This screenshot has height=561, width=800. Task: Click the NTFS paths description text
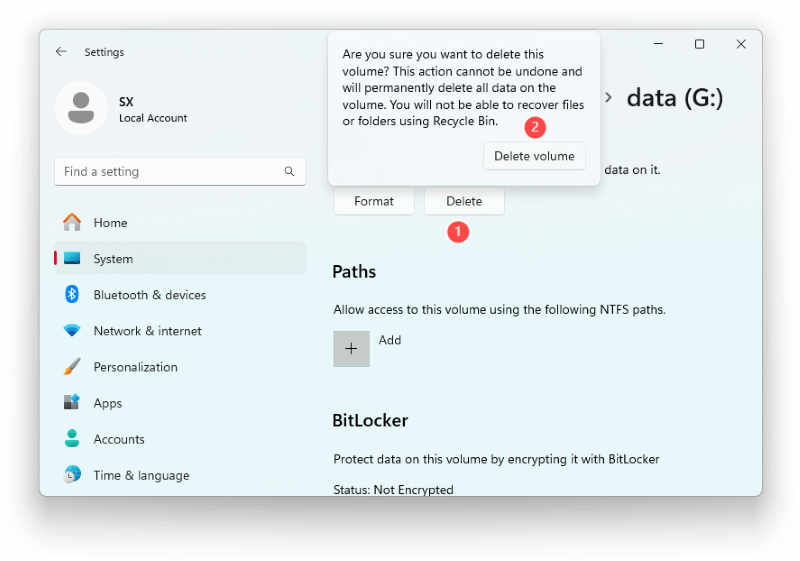click(499, 310)
